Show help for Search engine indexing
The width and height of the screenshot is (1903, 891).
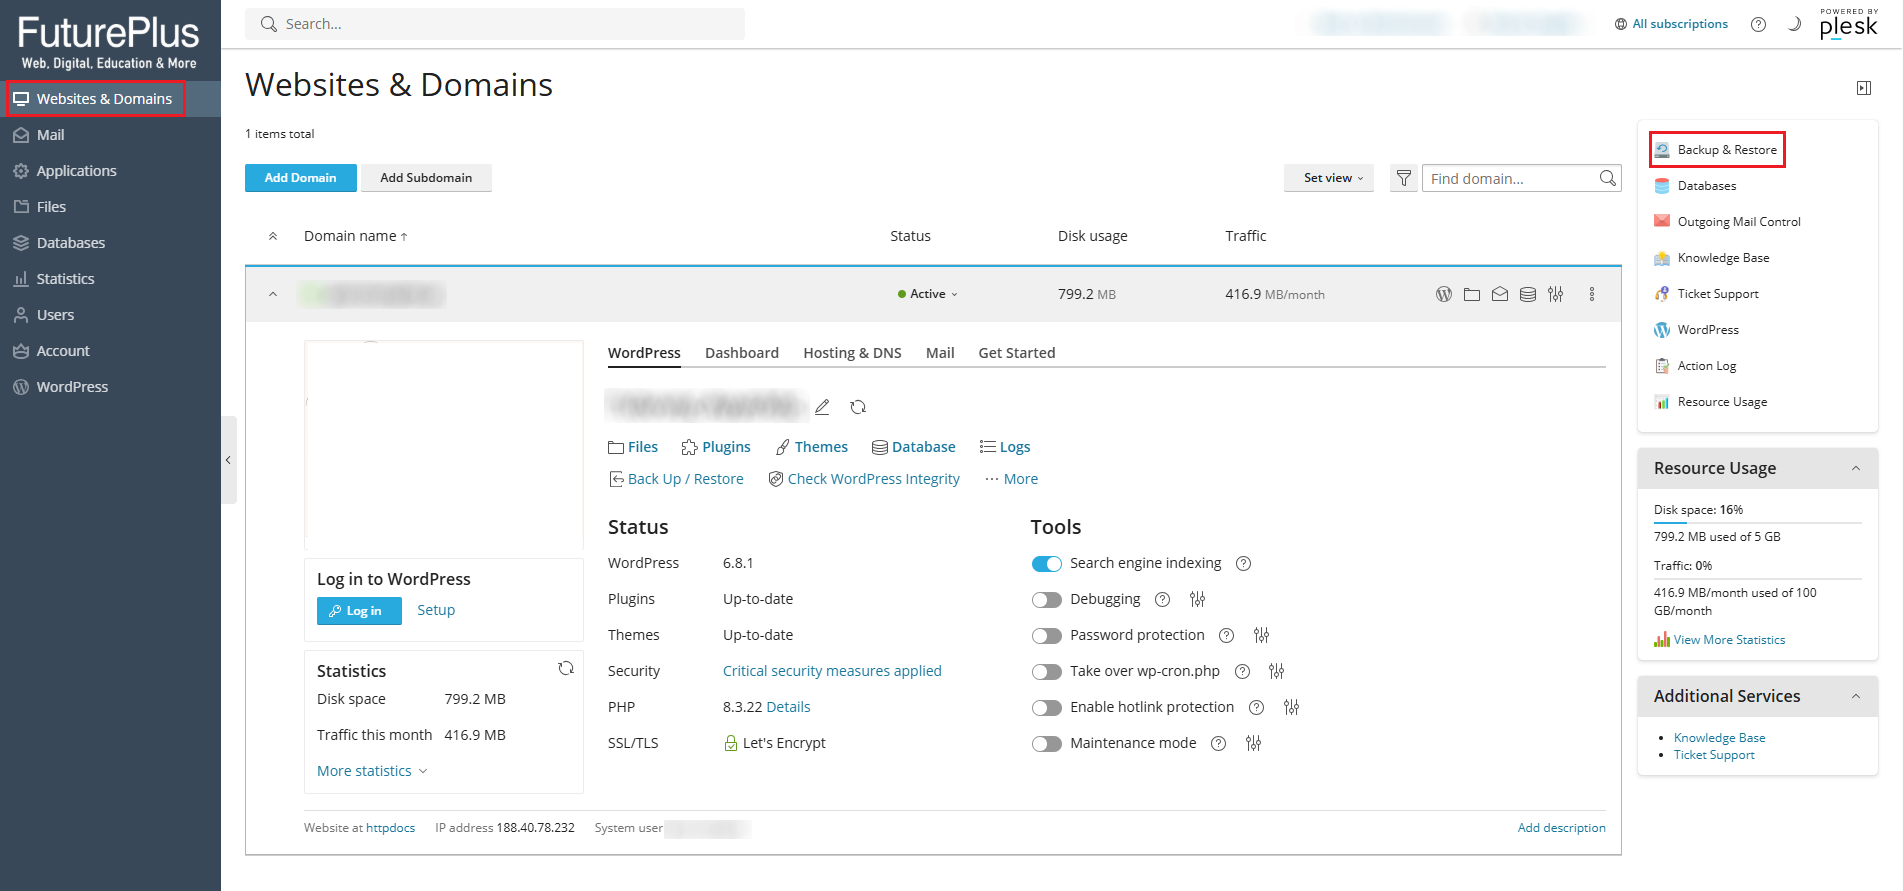click(1244, 563)
